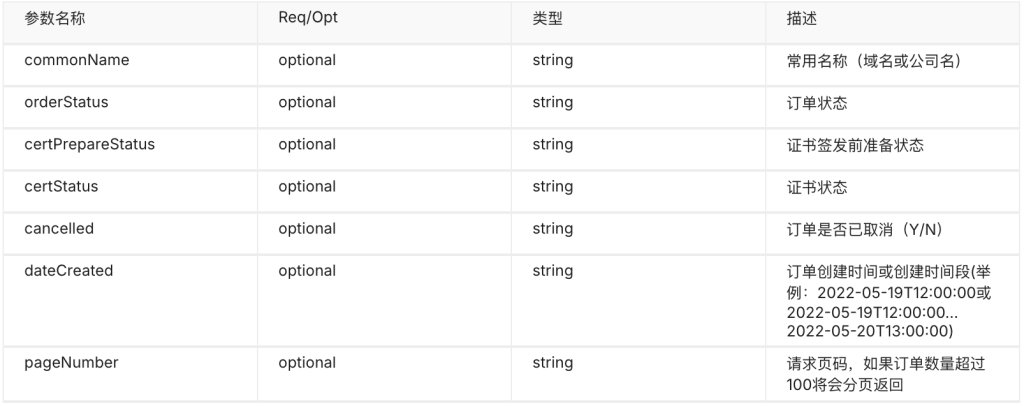Select the pageNumber parameter cell
The width and height of the screenshot is (1024, 406).
(x=71, y=363)
